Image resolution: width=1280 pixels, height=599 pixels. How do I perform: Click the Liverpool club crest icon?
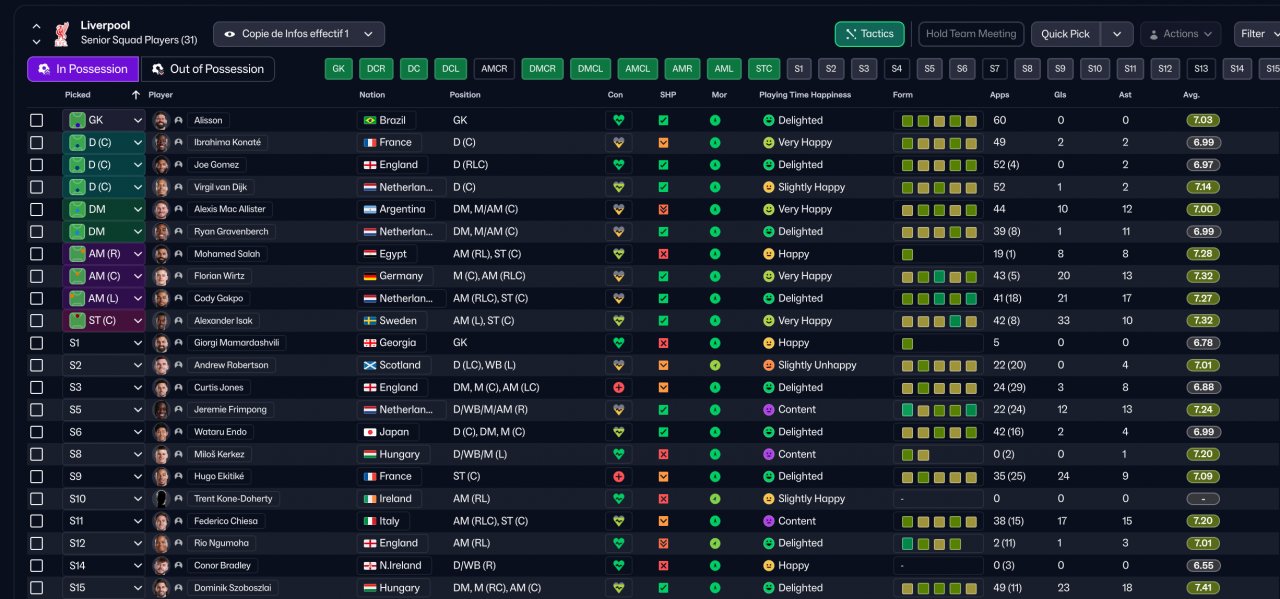pos(62,33)
